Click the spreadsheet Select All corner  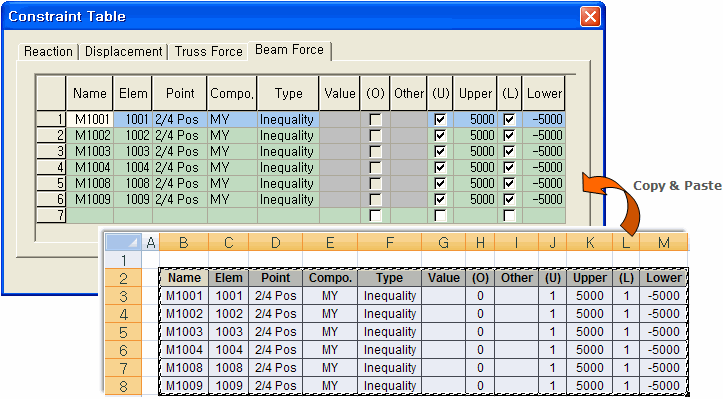coord(123,242)
